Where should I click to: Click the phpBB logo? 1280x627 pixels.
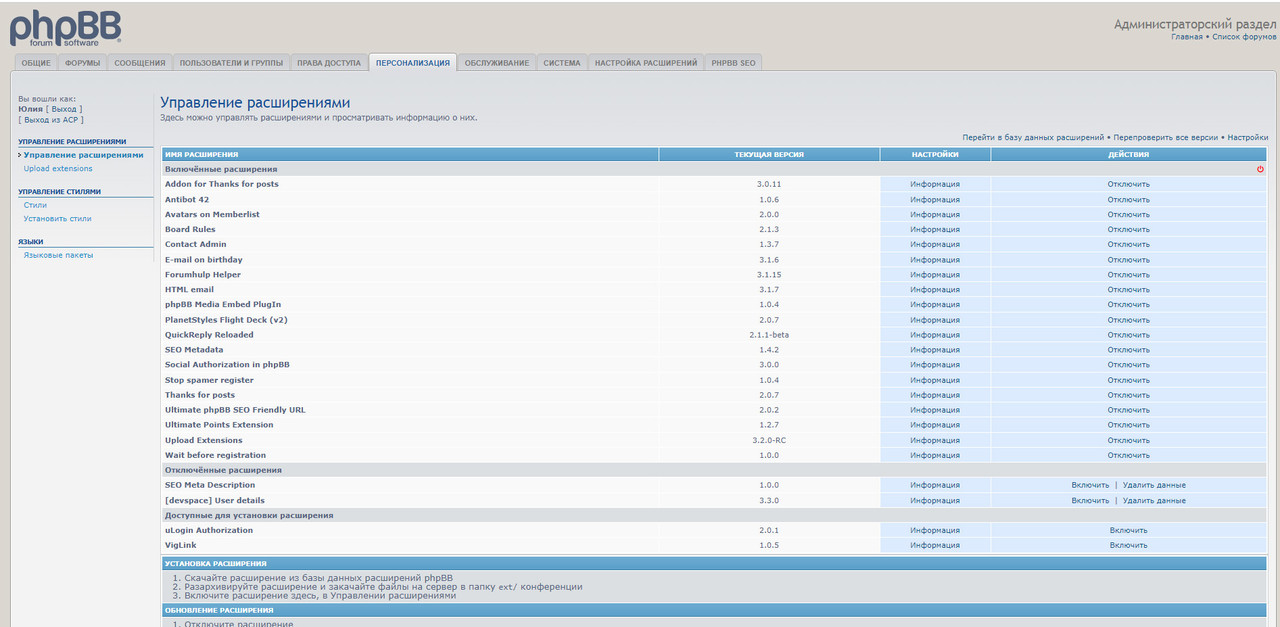(x=66, y=27)
